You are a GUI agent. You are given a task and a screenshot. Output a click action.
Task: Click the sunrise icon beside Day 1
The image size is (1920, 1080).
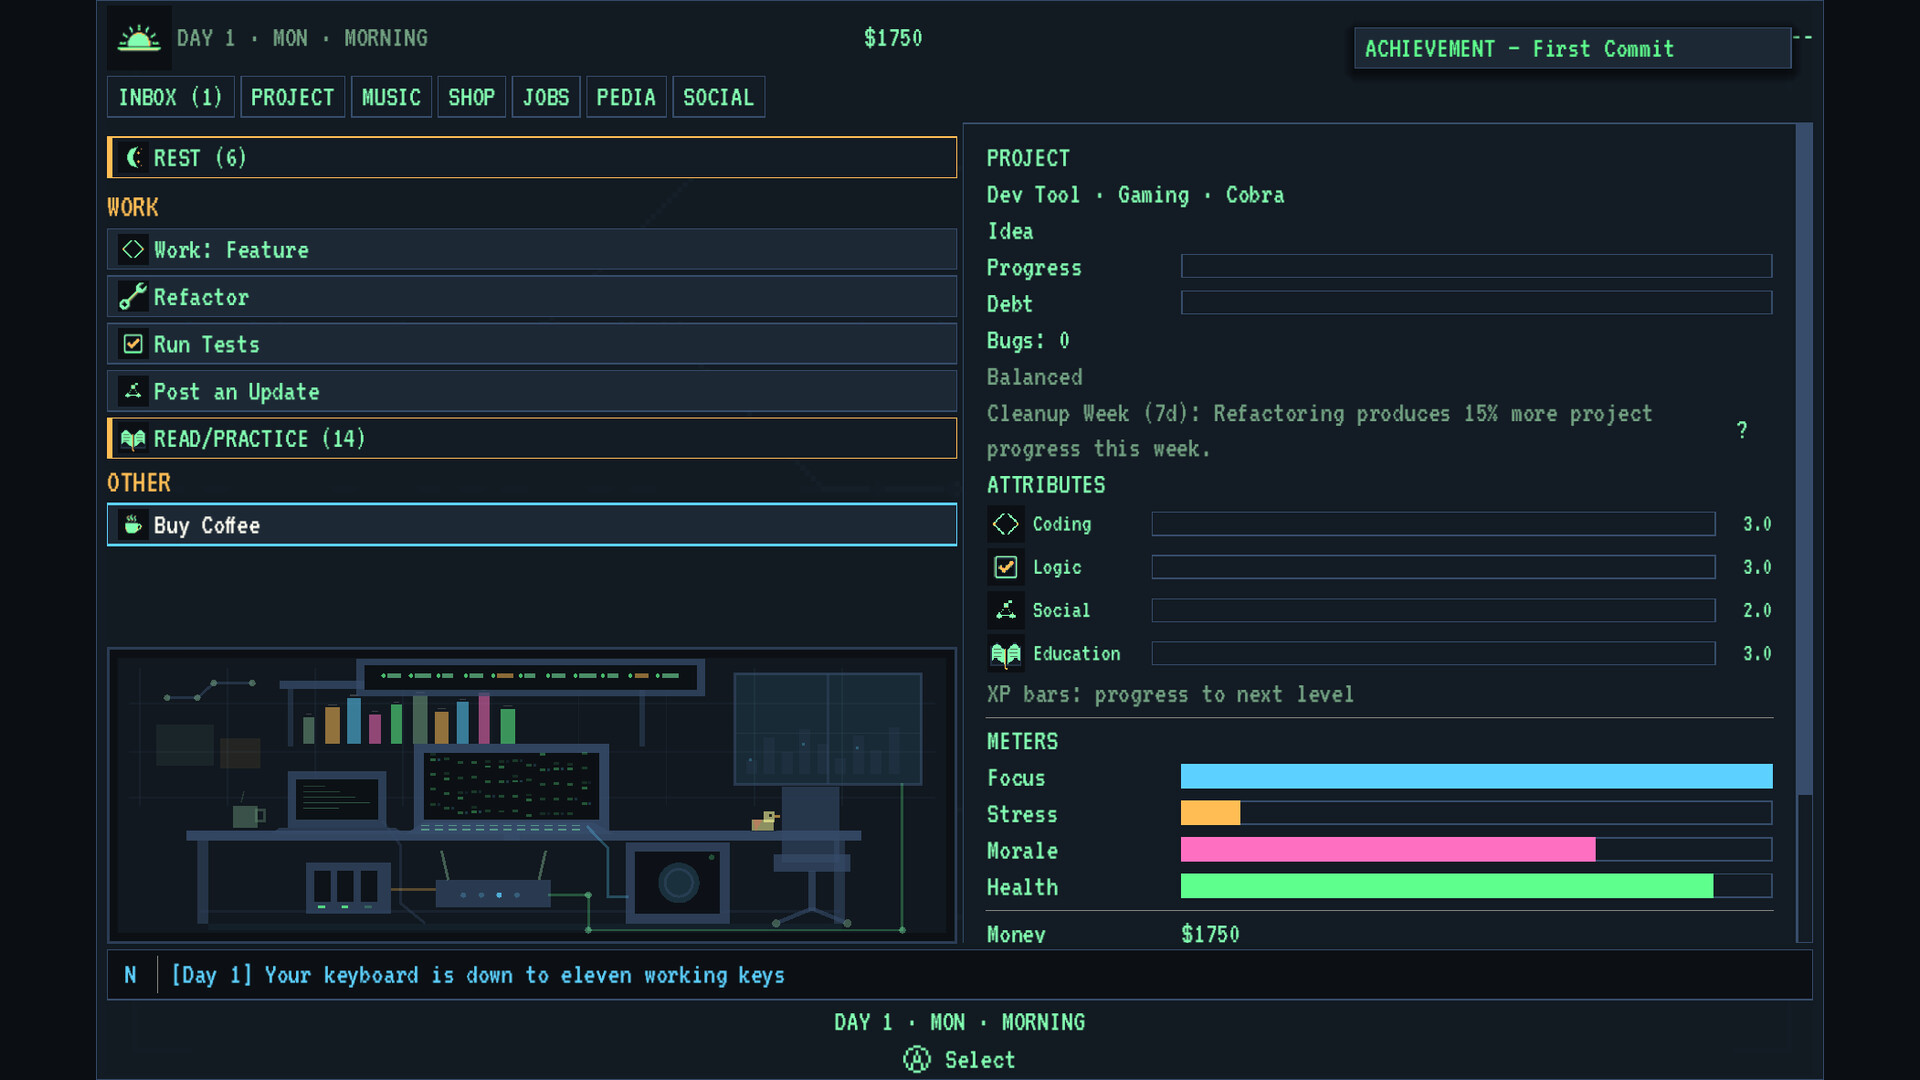pyautogui.click(x=139, y=38)
